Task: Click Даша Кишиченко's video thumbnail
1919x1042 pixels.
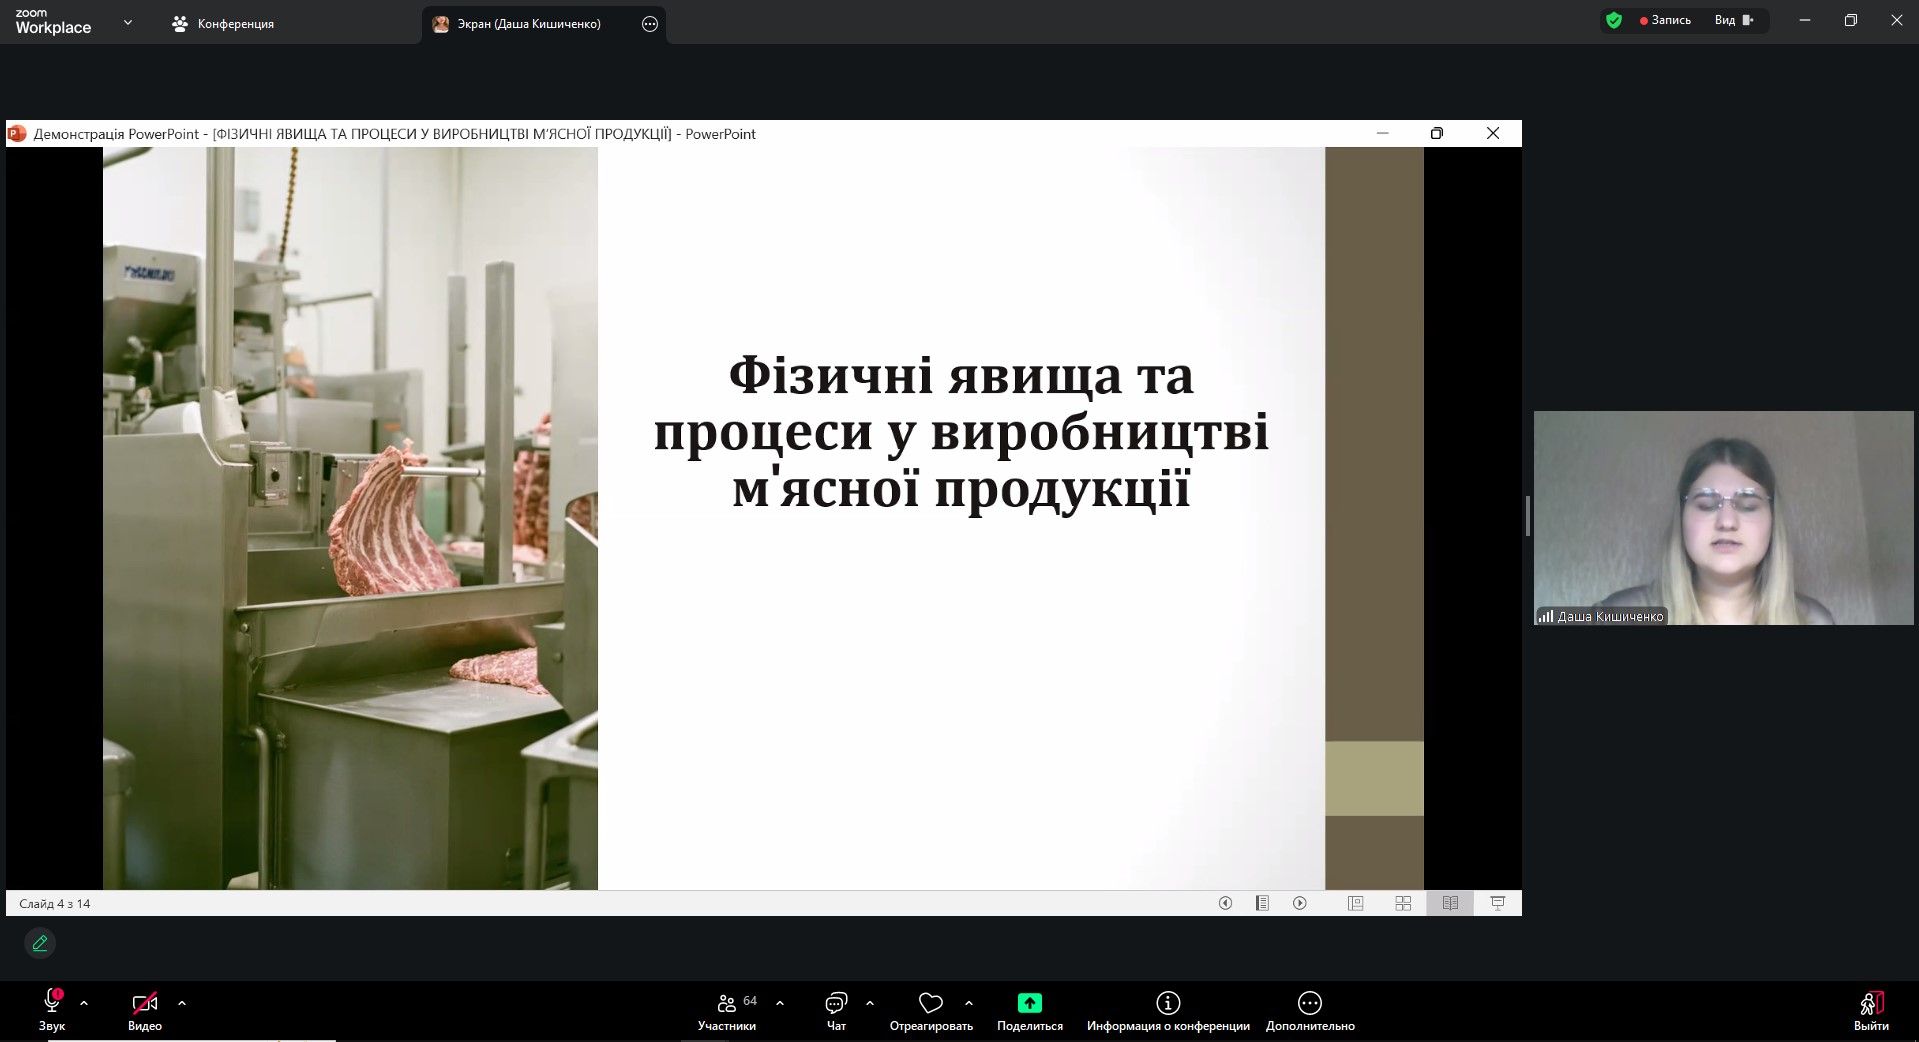Action: click(1723, 518)
